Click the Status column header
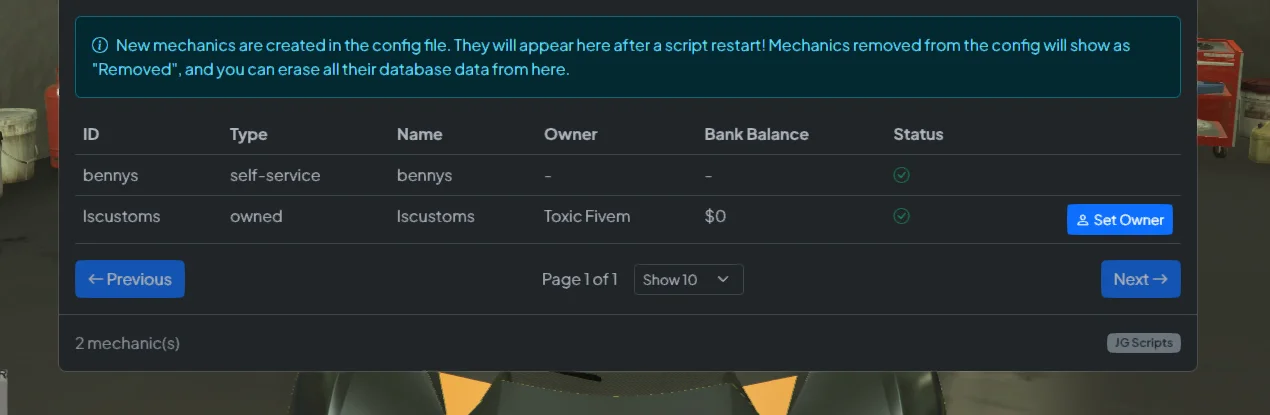 [x=918, y=134]
